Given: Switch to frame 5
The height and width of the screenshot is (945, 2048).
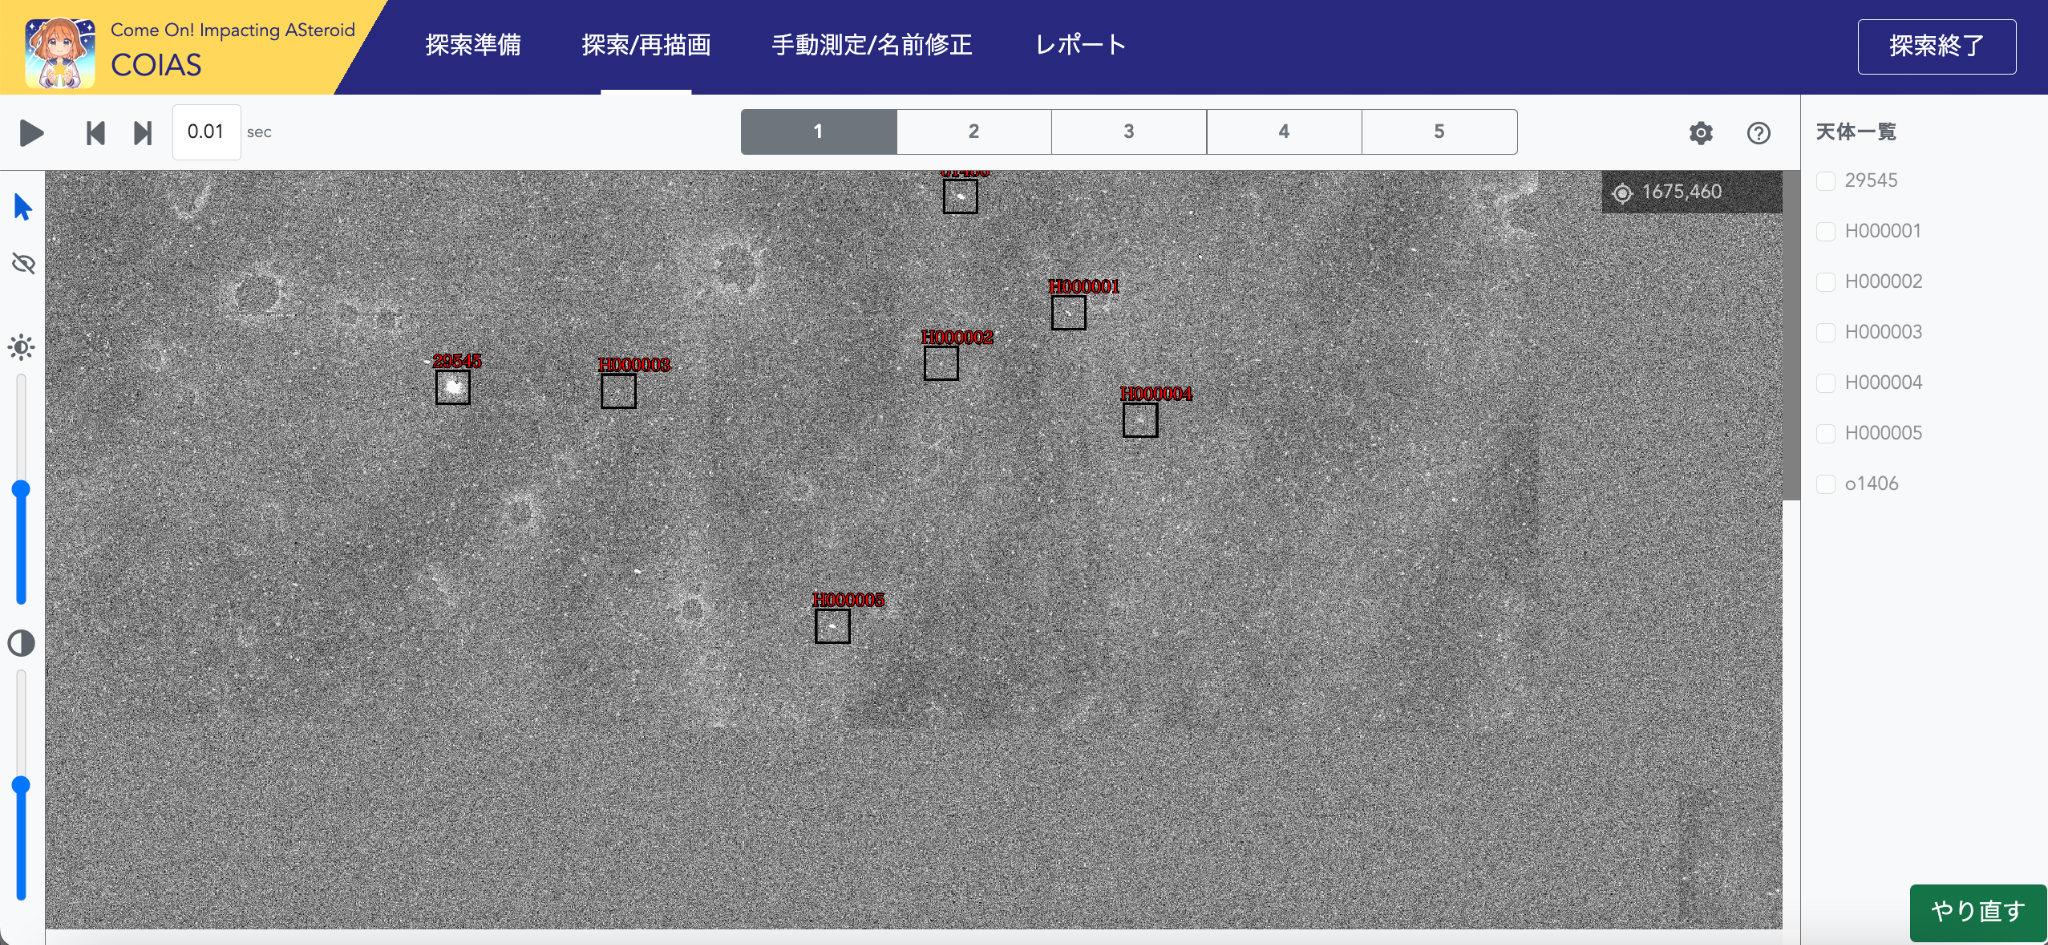Looking at the screenshot, I should coord(1440,131).
